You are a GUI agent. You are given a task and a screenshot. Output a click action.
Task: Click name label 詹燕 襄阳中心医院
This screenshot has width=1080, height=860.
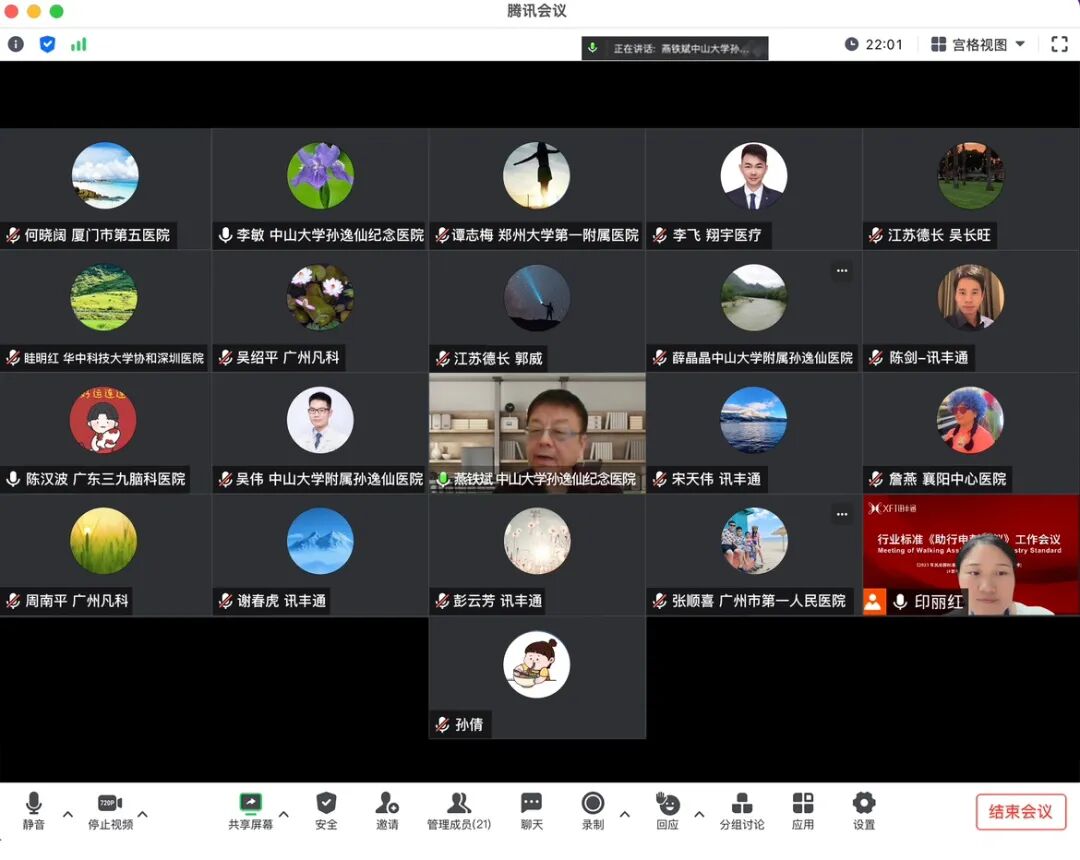click(x=947, y=479)
